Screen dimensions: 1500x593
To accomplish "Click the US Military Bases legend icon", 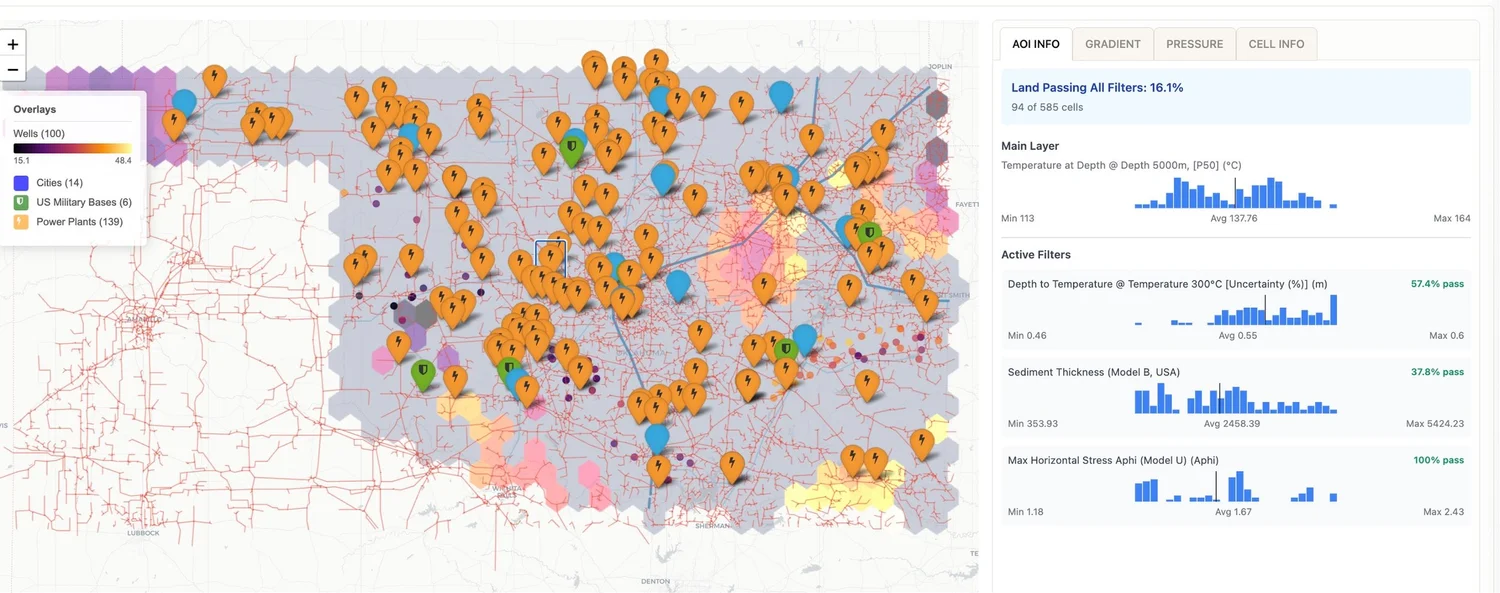I will [21, 202].
